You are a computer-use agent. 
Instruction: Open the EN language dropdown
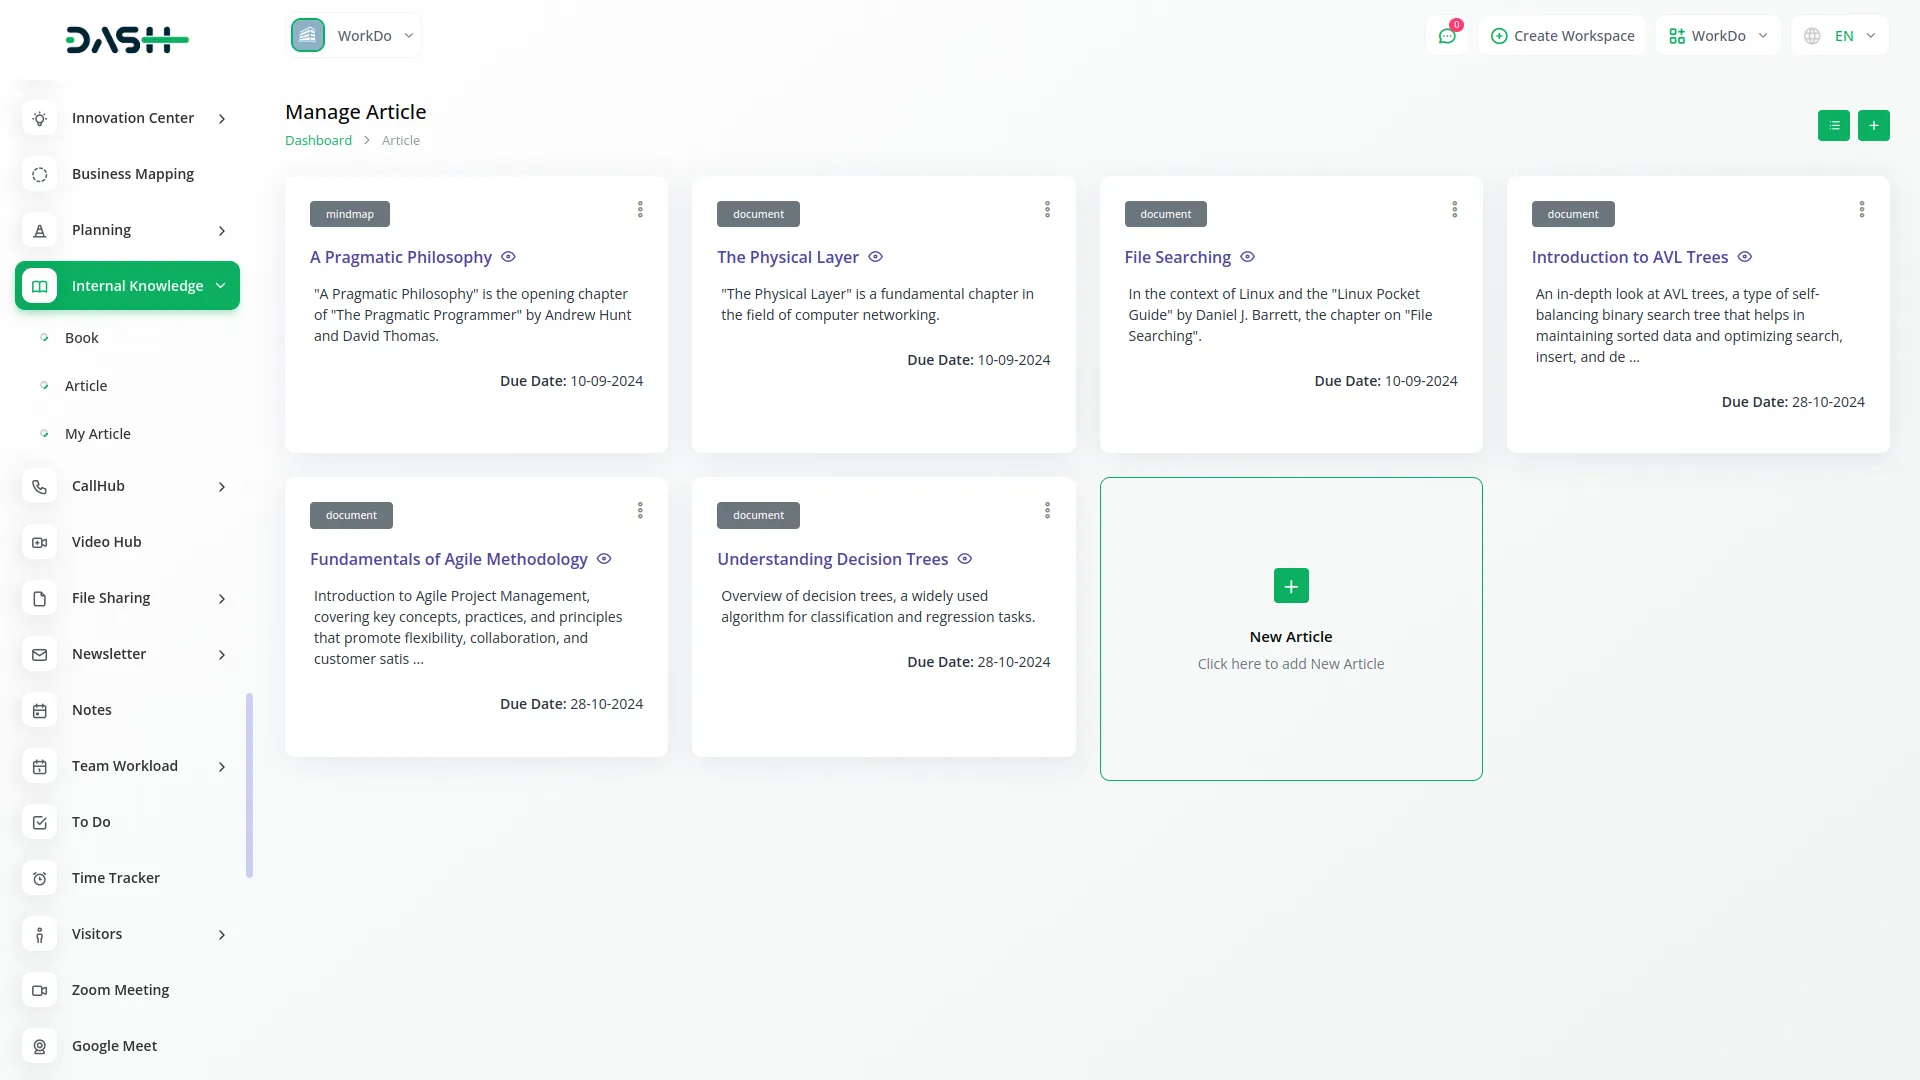coord(1840,36)
